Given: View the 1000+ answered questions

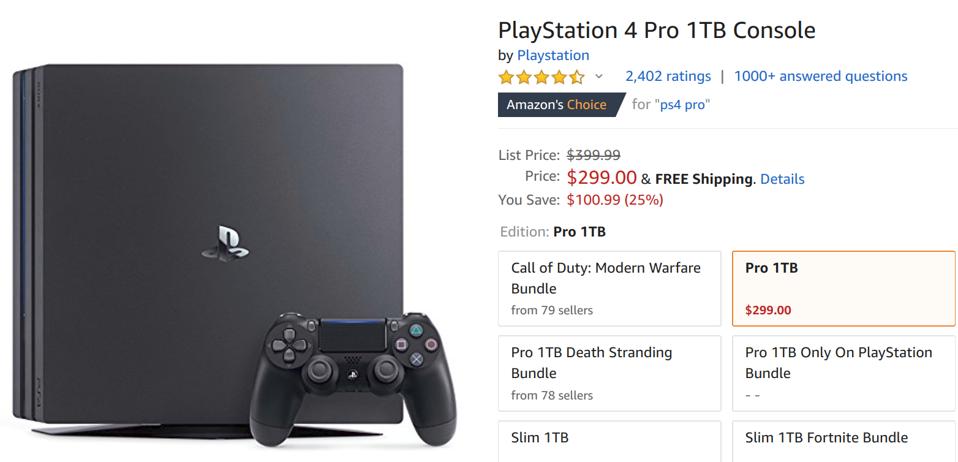Looking at the screenshot, I should tap(820, 76).
